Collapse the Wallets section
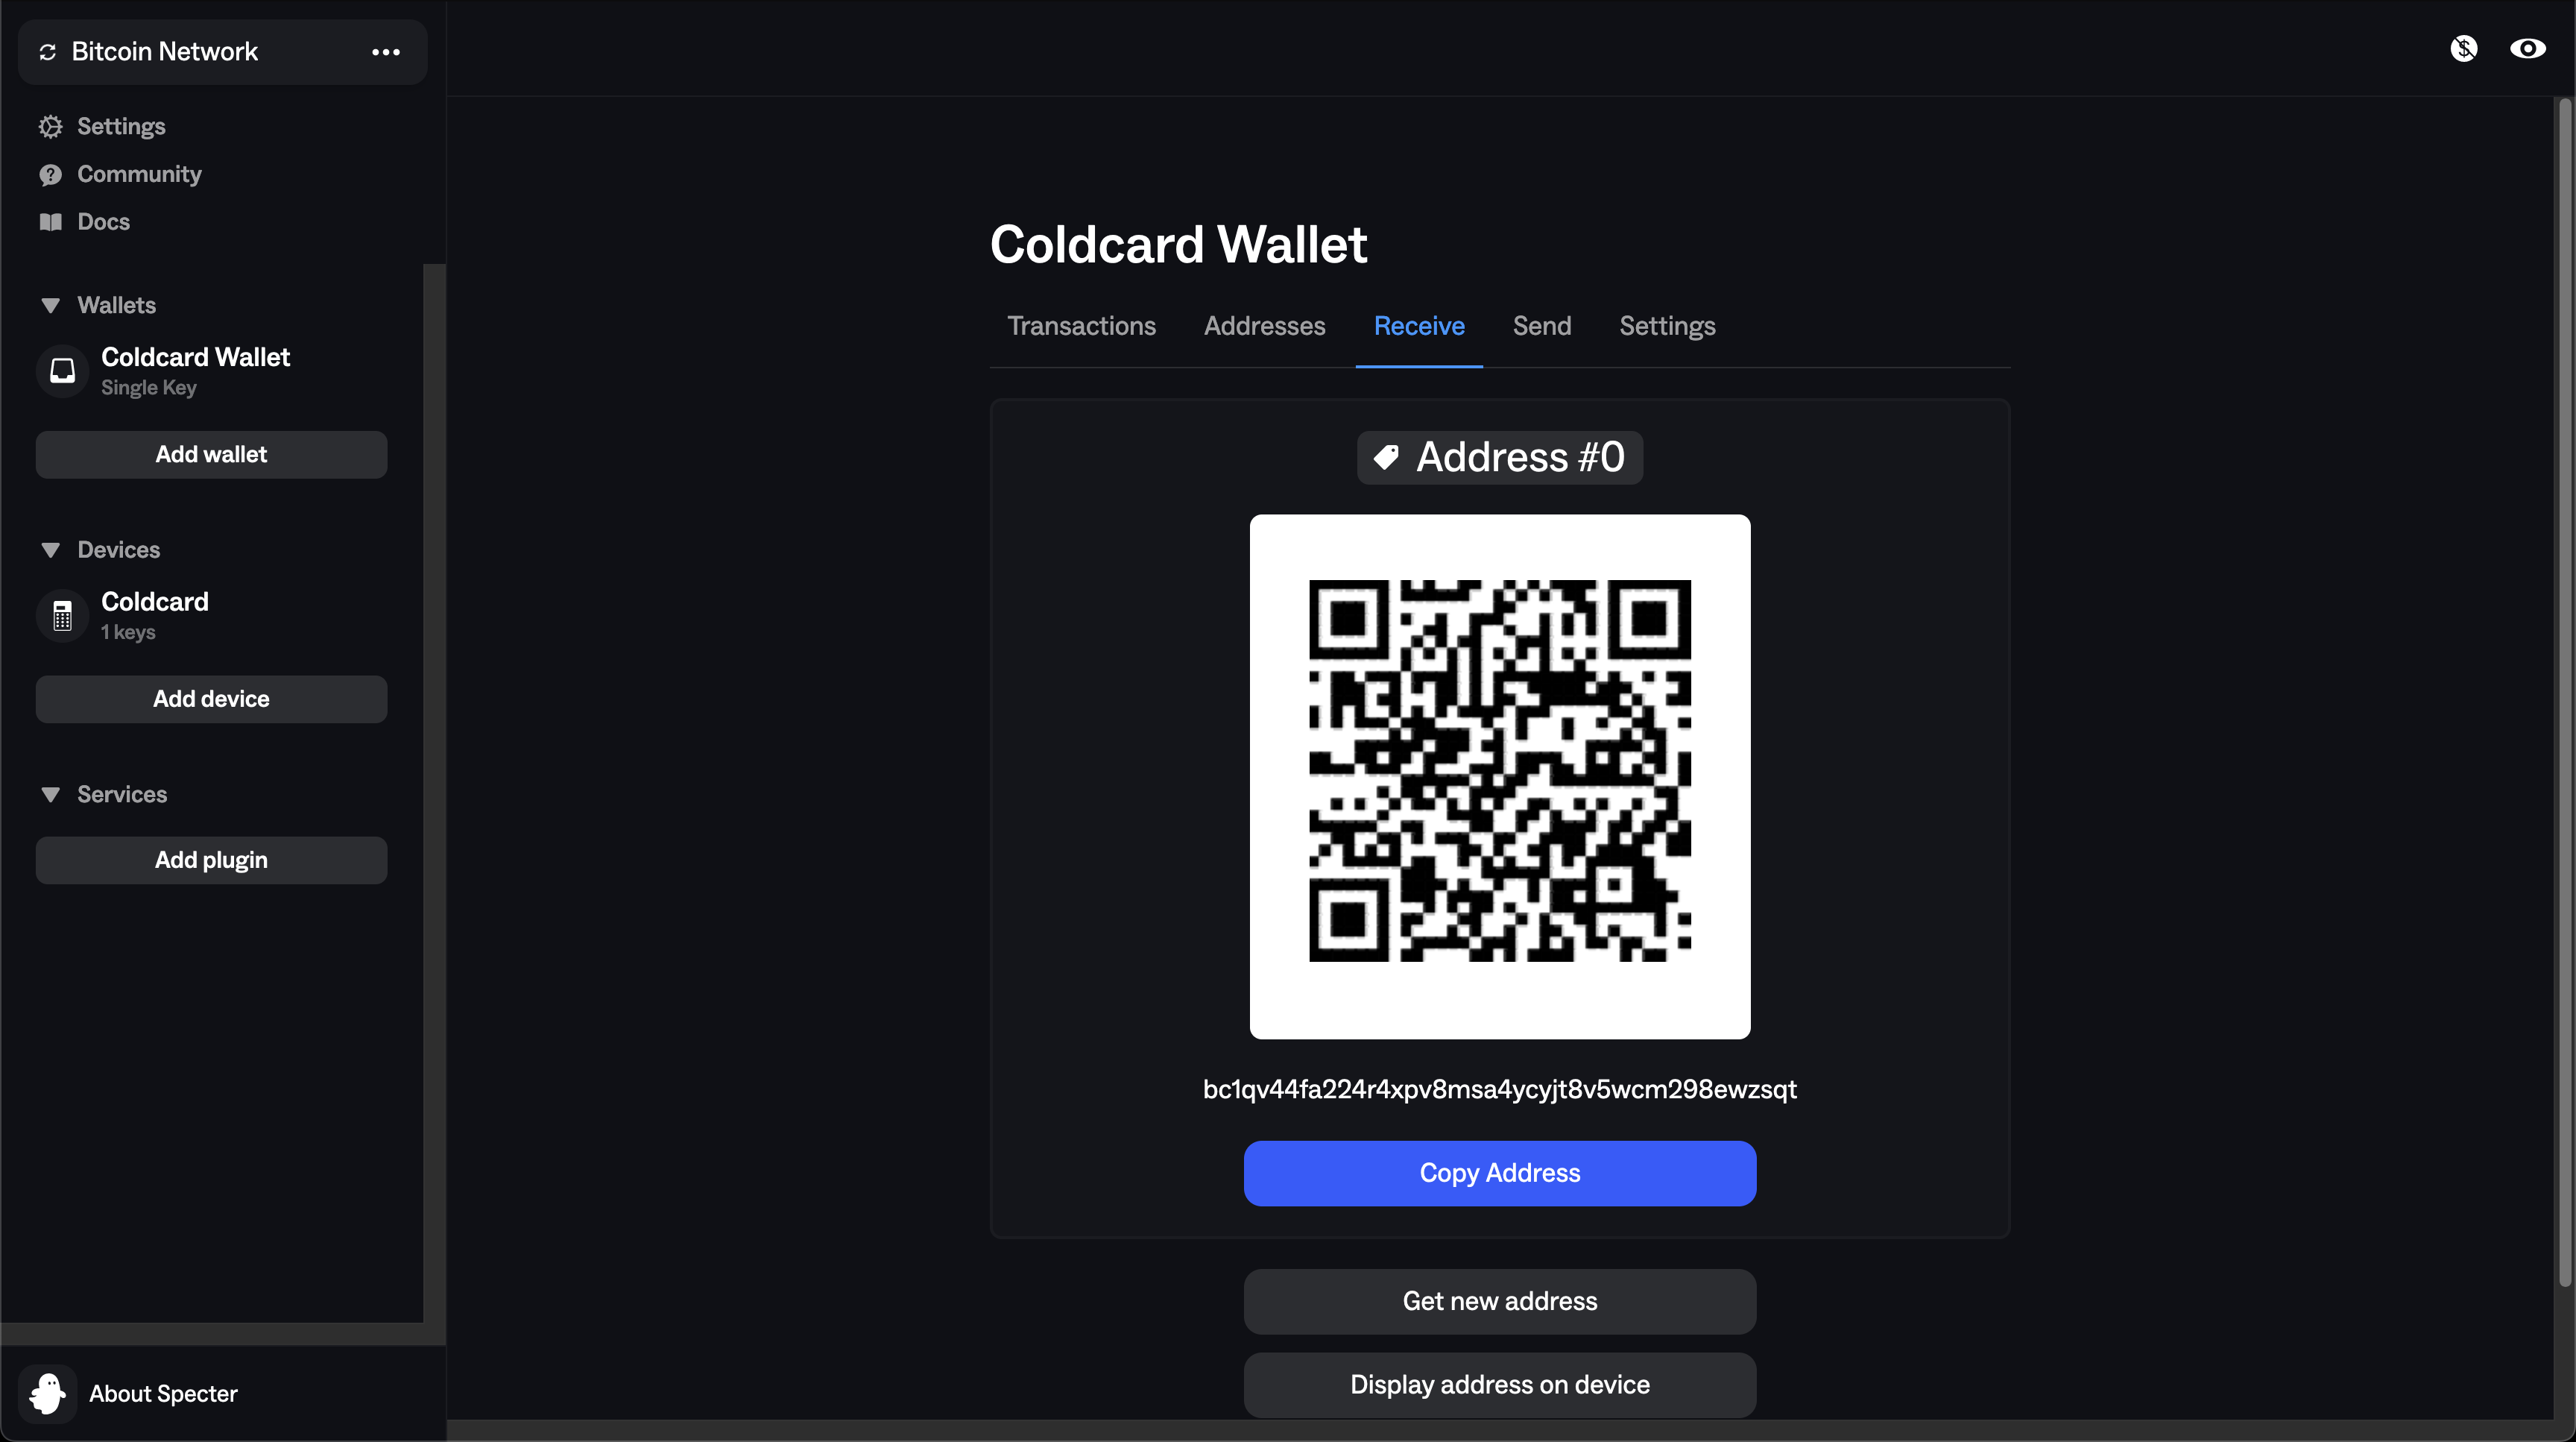This screenshot has height=1442, width=2576. [51, 305]
